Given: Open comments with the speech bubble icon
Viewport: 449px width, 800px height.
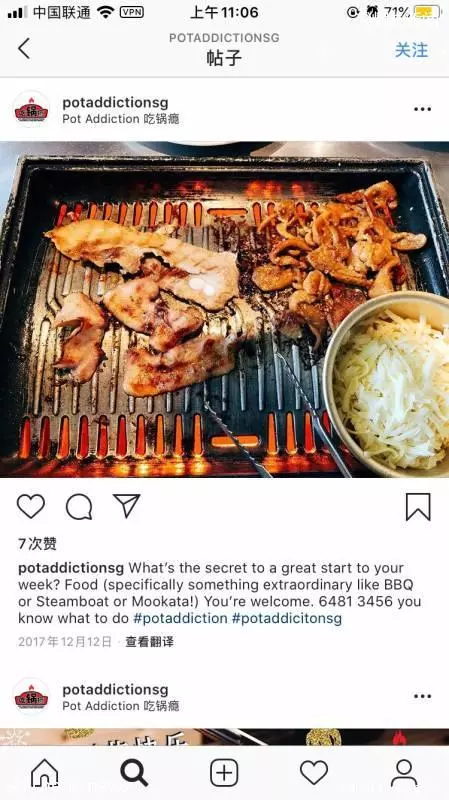Looking at the screenshot, I should (79, 507).
